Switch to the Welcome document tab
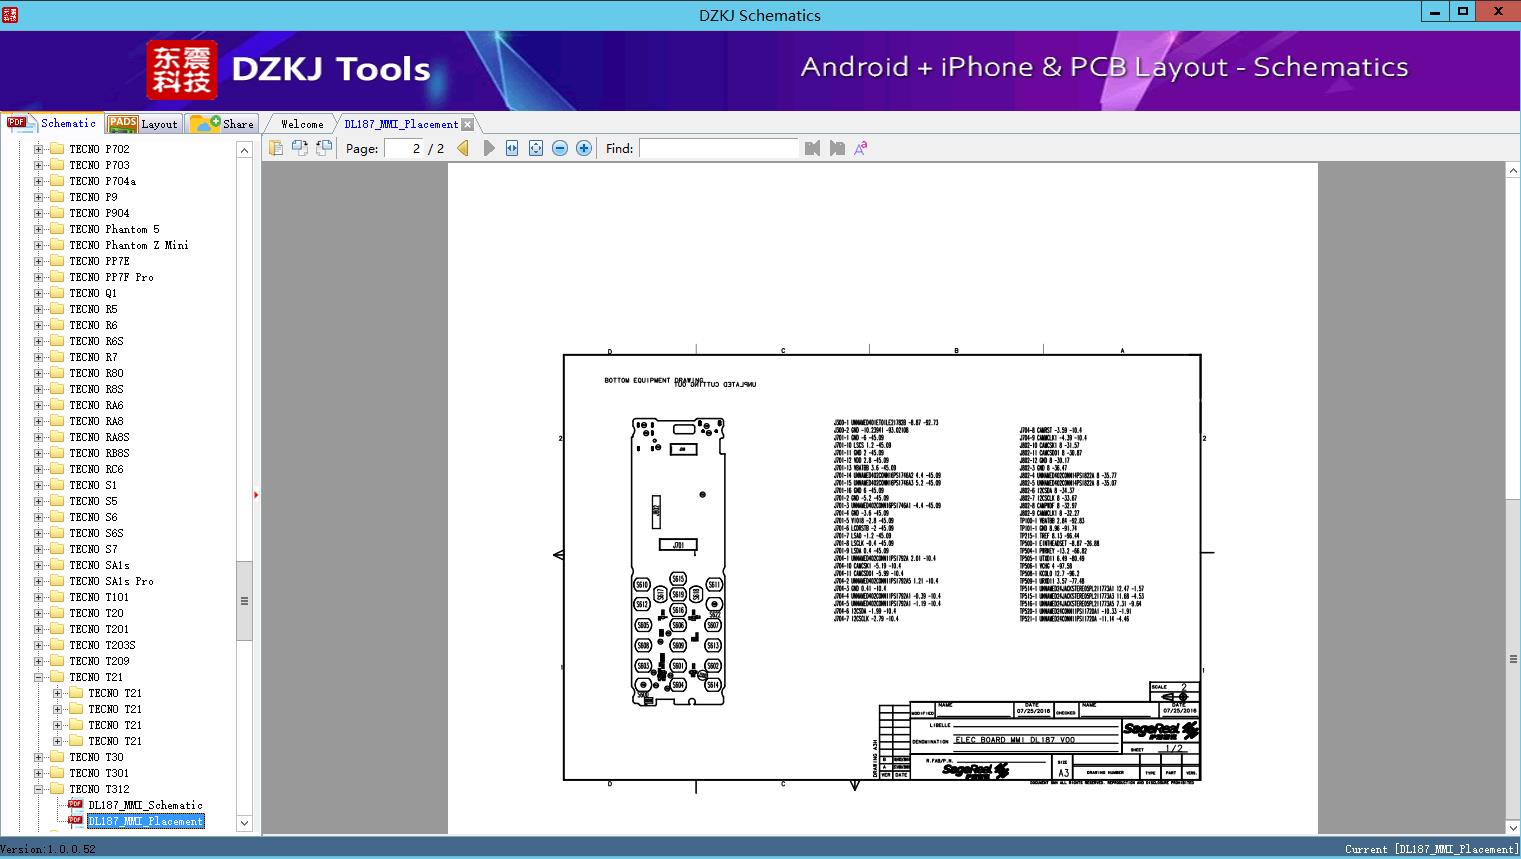 click(301, 124)
